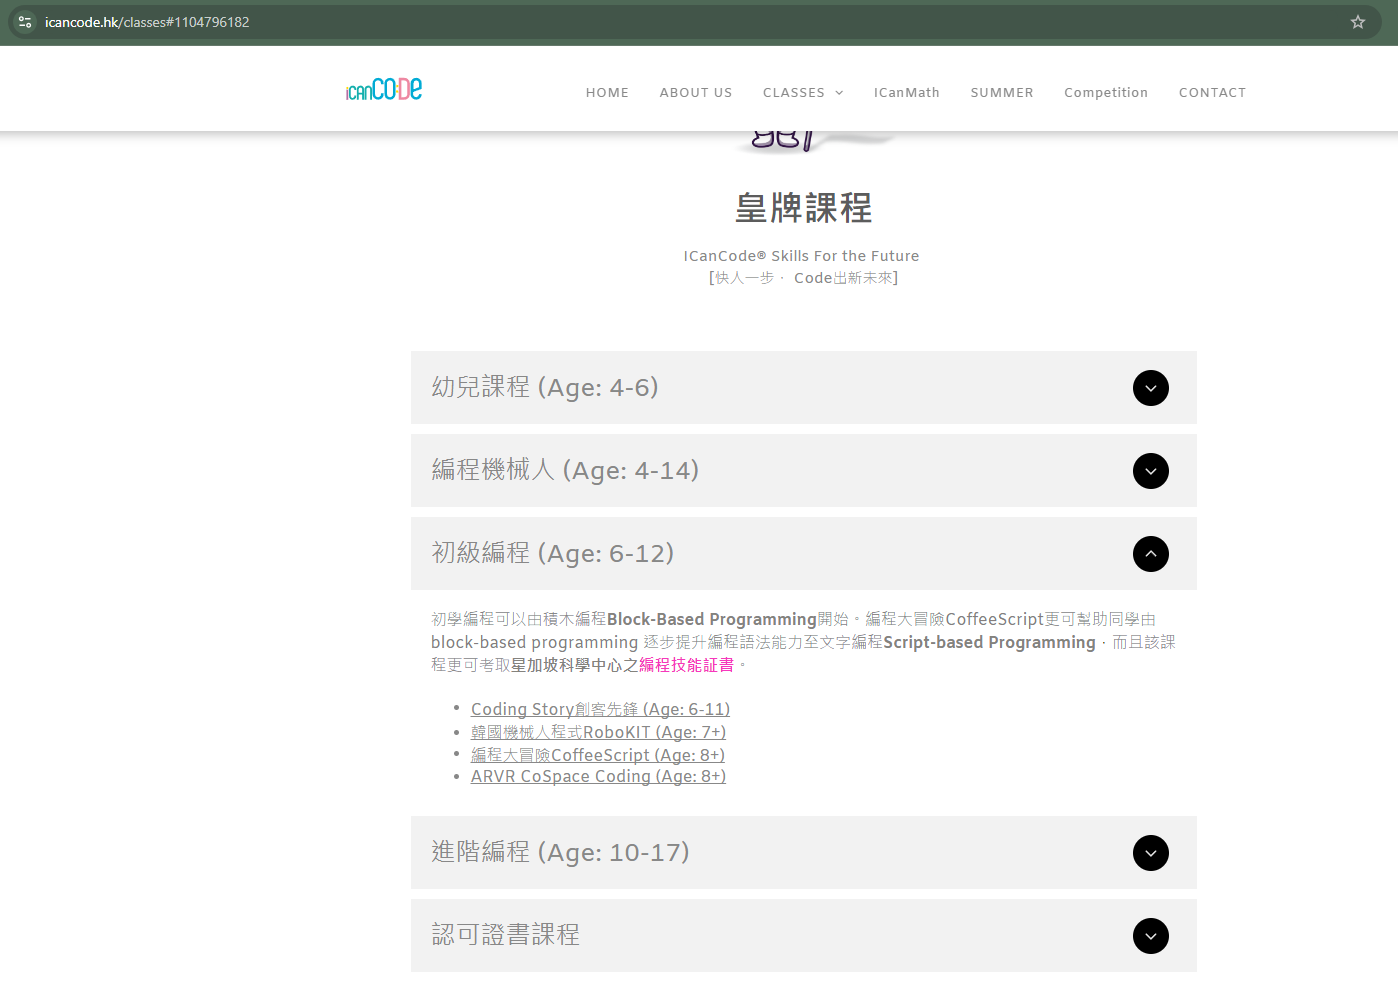This screenshot has width=1398, height=982.
Task: Collapse 初級編程 (Age: 6-12) using the up arrow
Action: 1150,554
